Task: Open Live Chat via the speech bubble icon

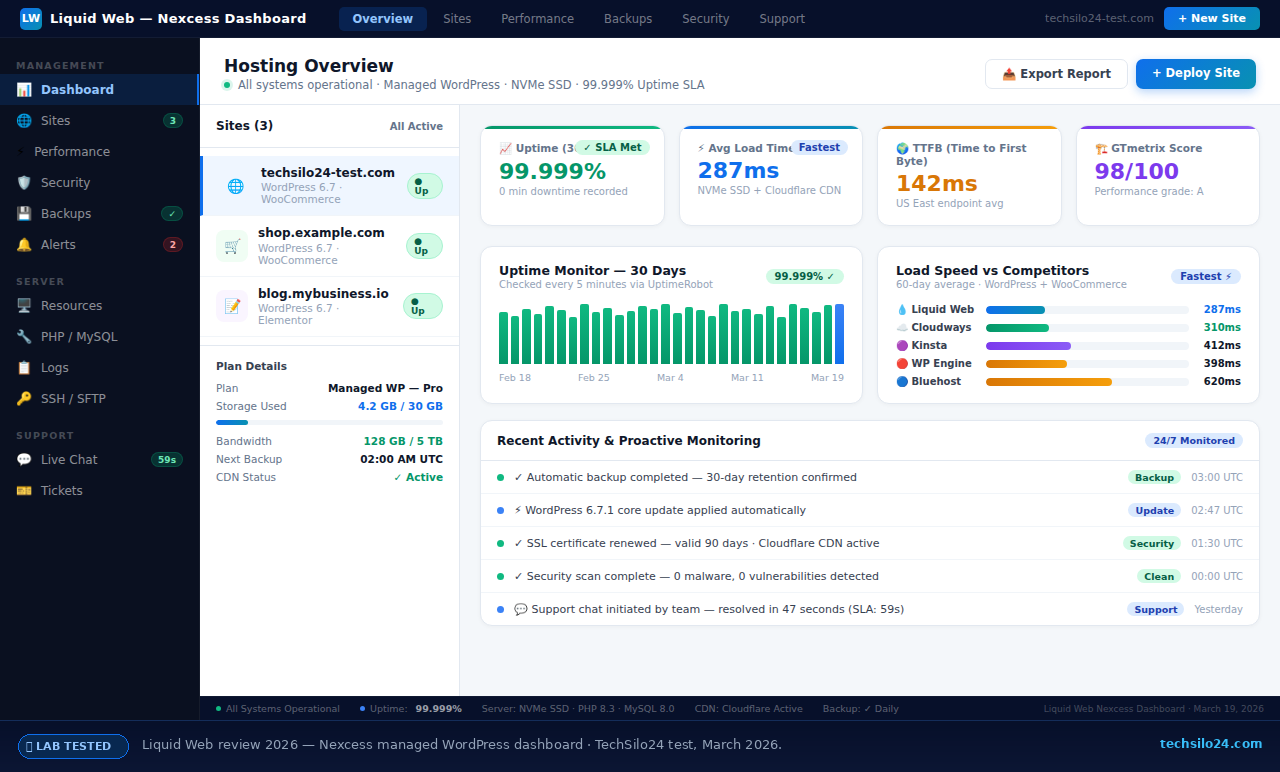Action: point(24,459)
